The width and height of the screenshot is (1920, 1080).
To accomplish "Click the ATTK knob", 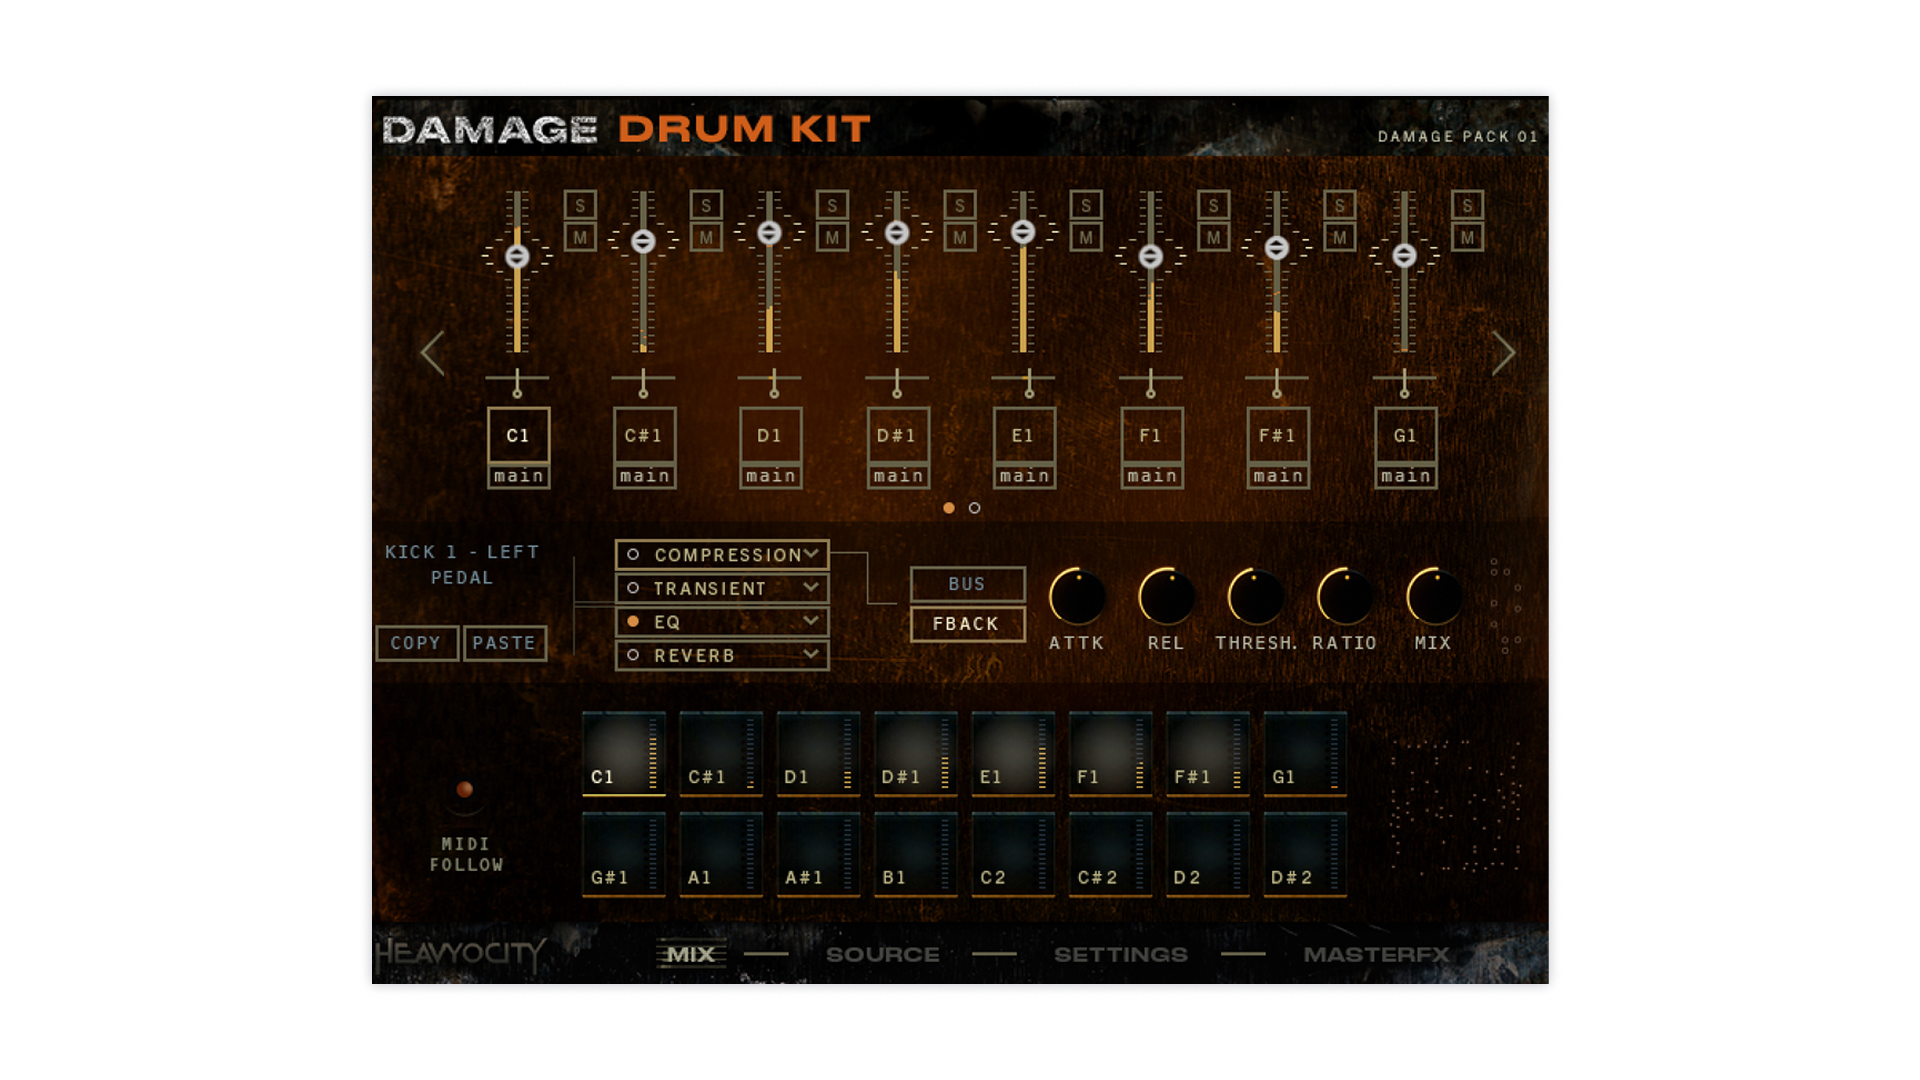I will pyautogui.click(x=1077, y=598).
